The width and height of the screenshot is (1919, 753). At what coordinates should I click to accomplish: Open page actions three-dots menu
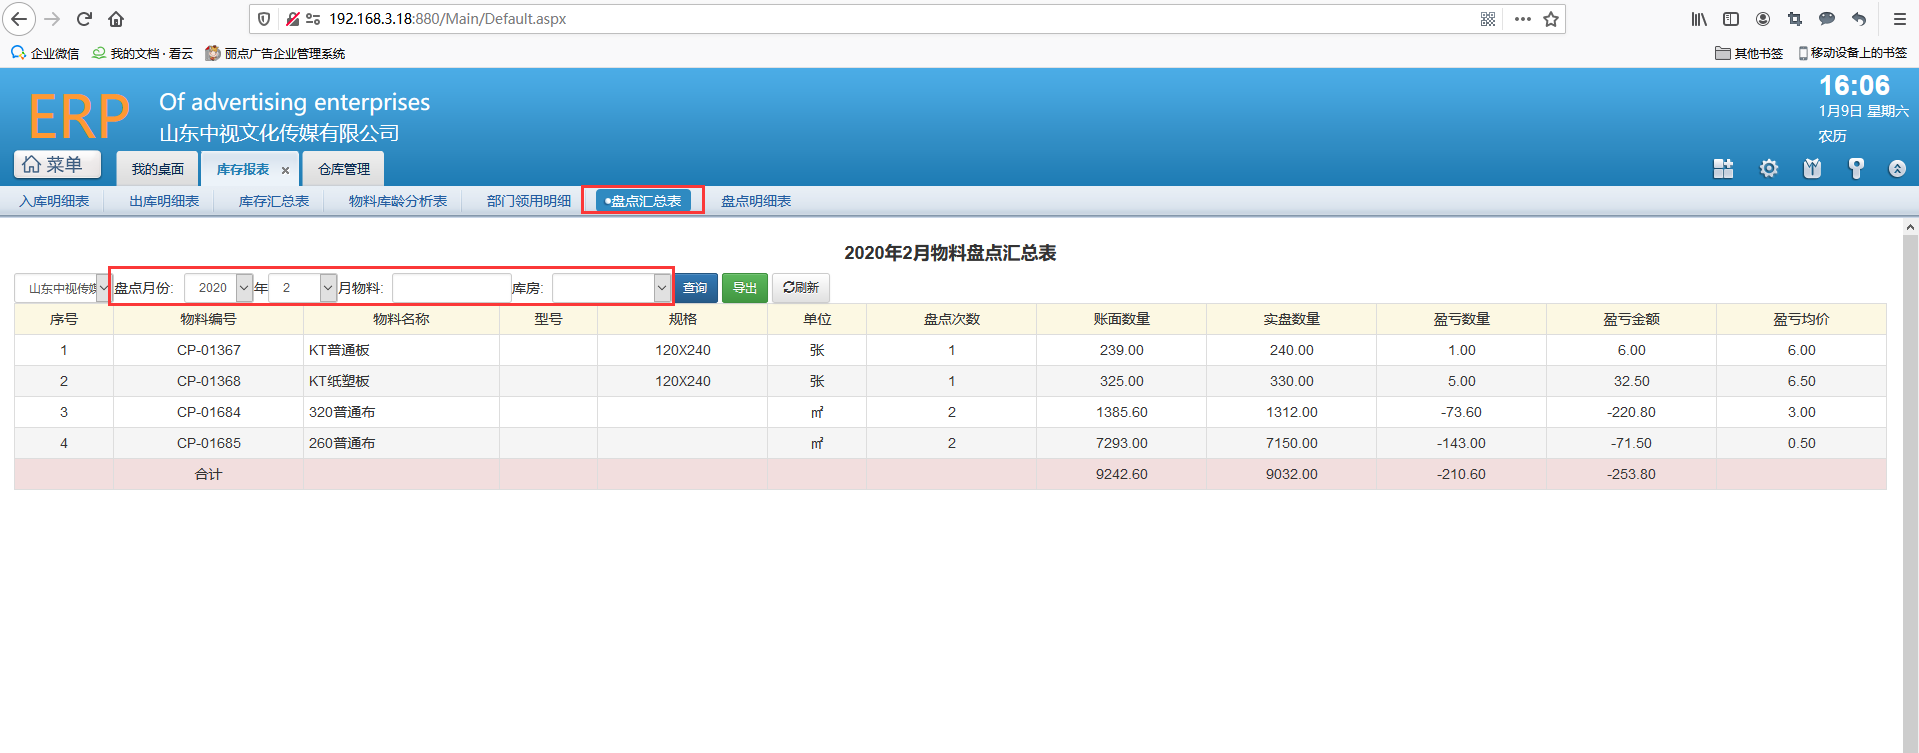click(1522, 19)
